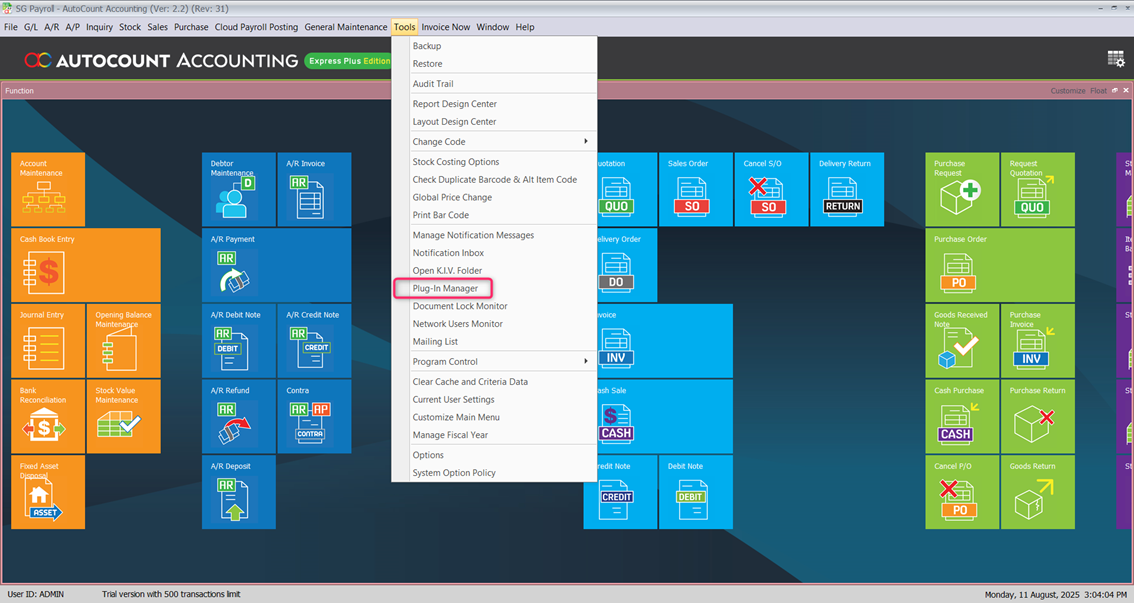Open the File menu
This screenshot has height=603, width=1134.
tap(11, 27)
